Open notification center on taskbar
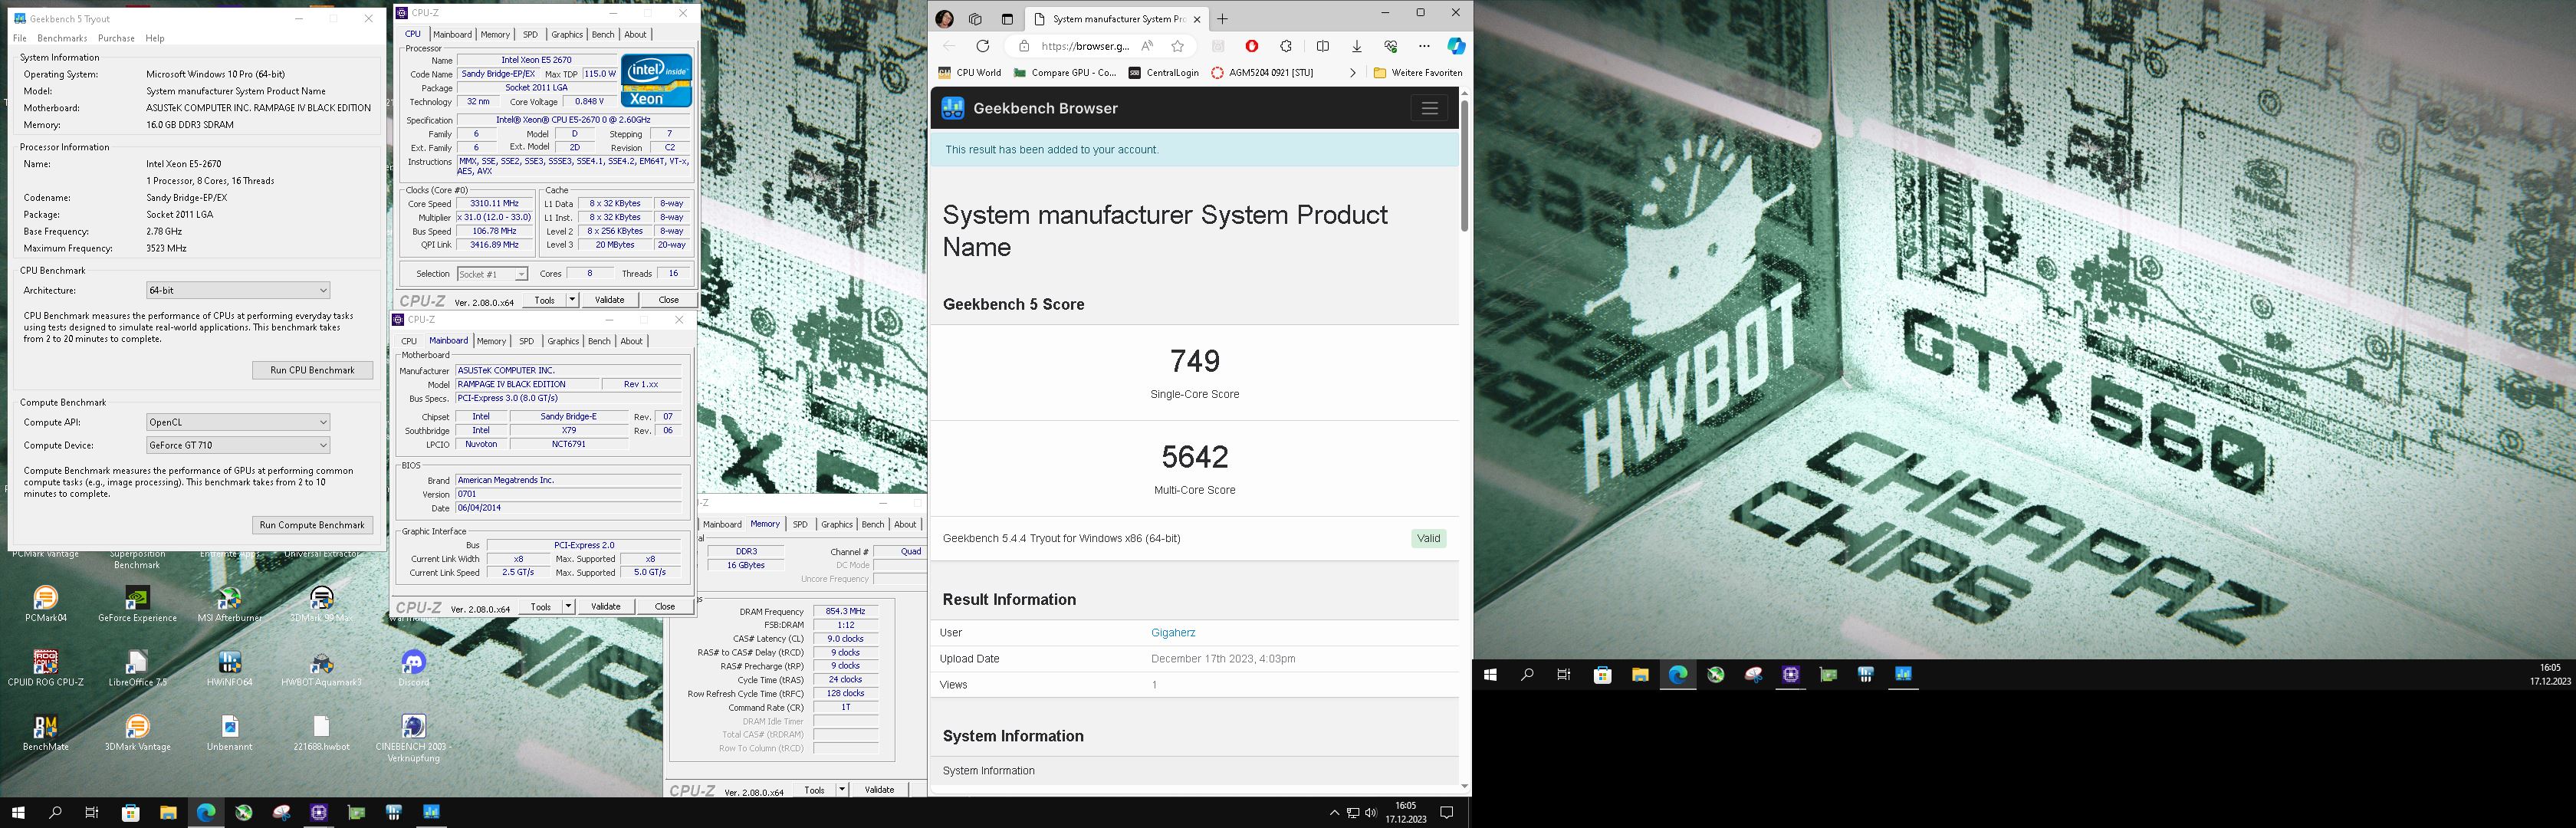2576x828 pixels. tap(1446, 813)
